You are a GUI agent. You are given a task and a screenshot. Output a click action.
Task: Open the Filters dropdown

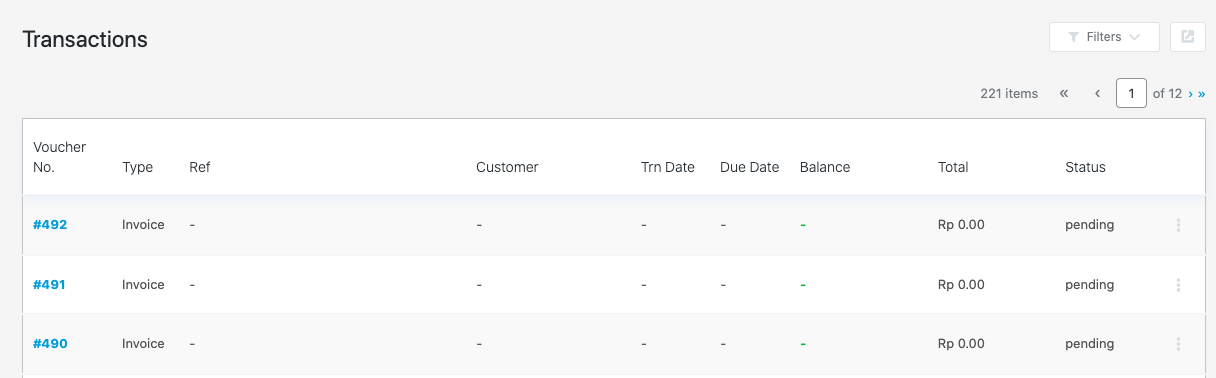(1104, 37)
